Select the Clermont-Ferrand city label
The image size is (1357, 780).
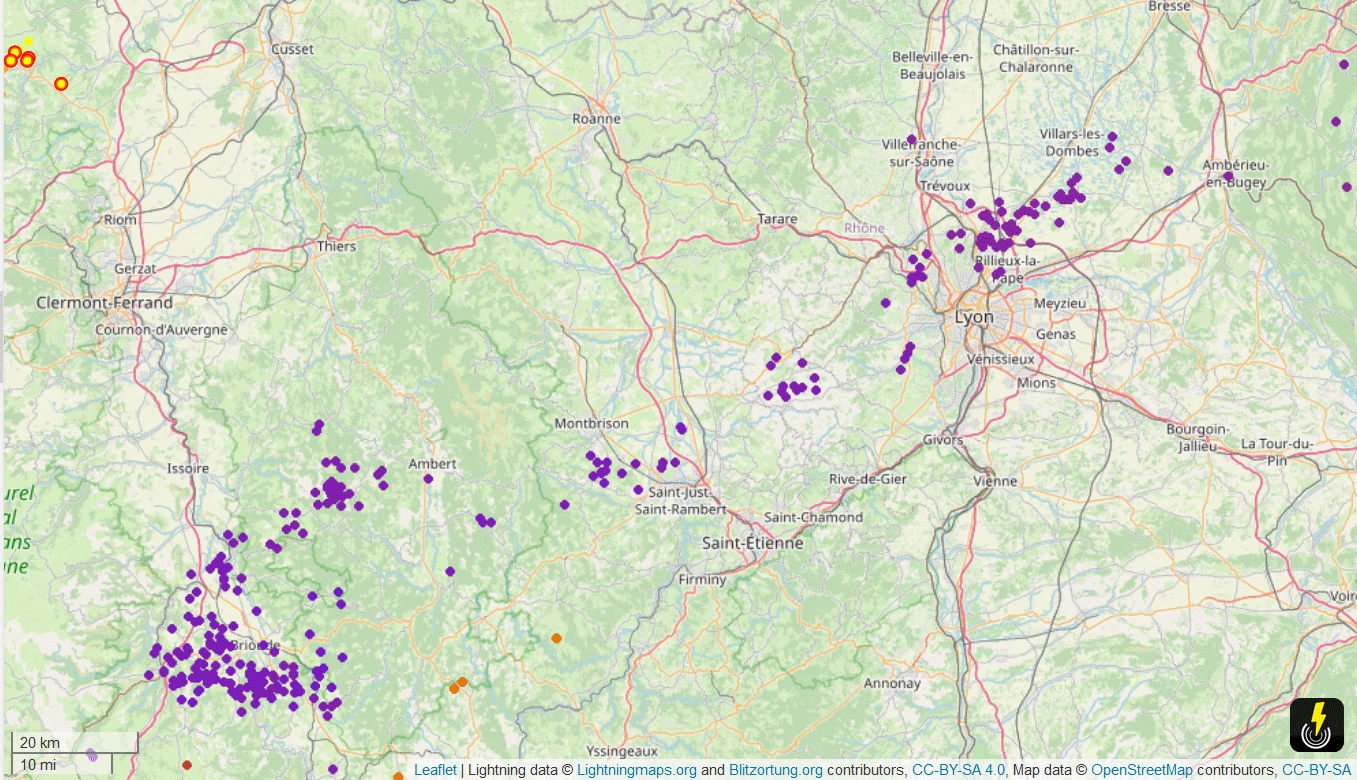(104, 302)
